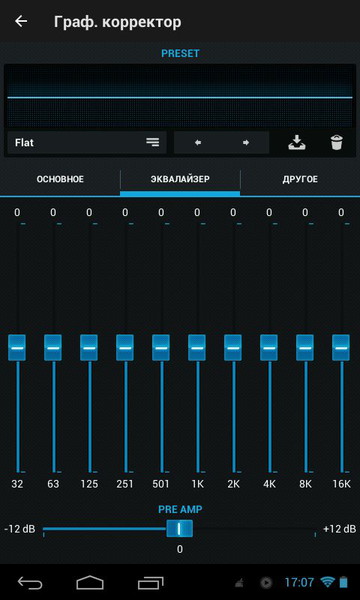Open the Flat preset list
The height and width of the screenshot is (600, 360).
point(87,143)
